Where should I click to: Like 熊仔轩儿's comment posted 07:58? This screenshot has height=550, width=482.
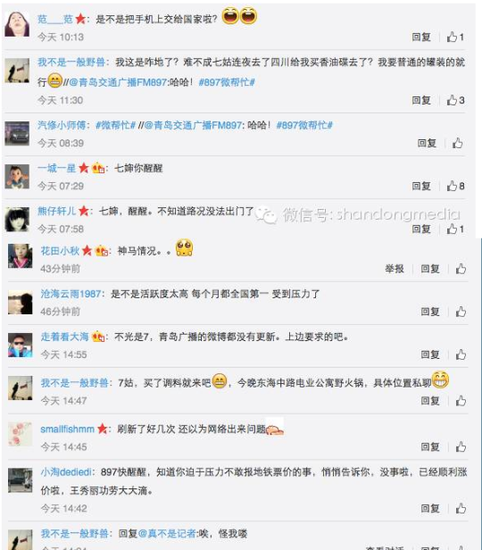click(x=455, y=229)
